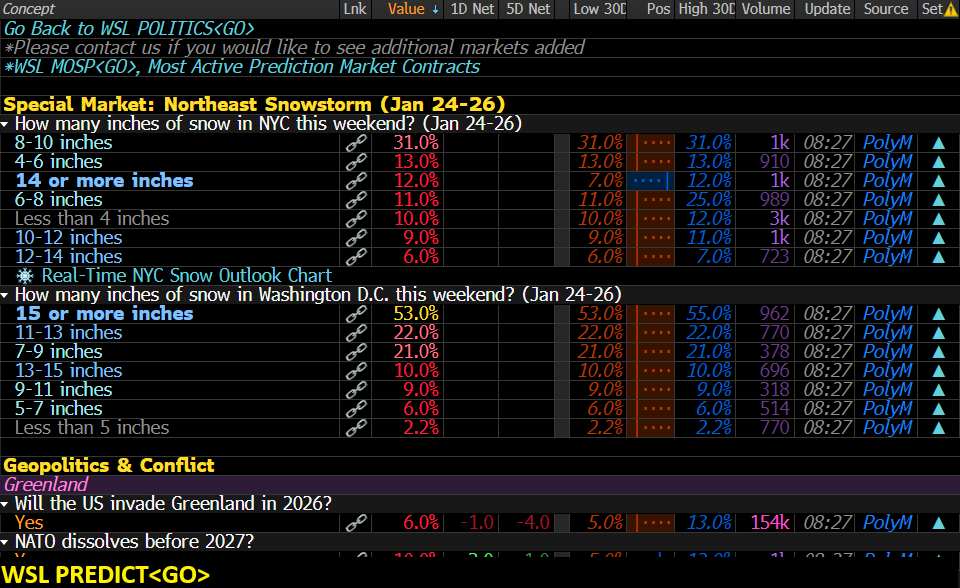Open Real-Time NYC Snow Outlook Chart
Viewport: 960px width, 588px height.
(x=187, y=276)
